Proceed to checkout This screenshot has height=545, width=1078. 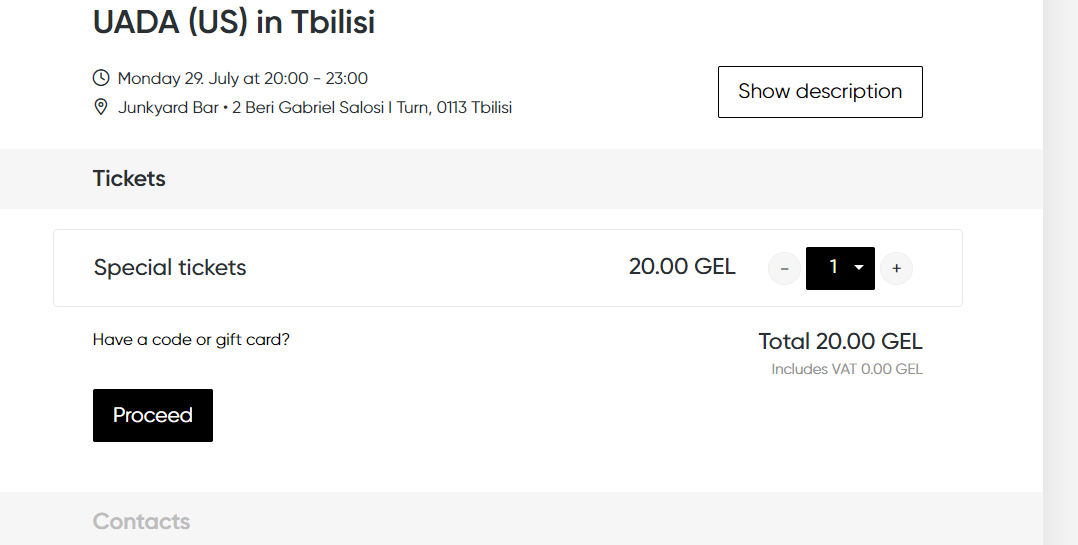(x=153, y=415)
